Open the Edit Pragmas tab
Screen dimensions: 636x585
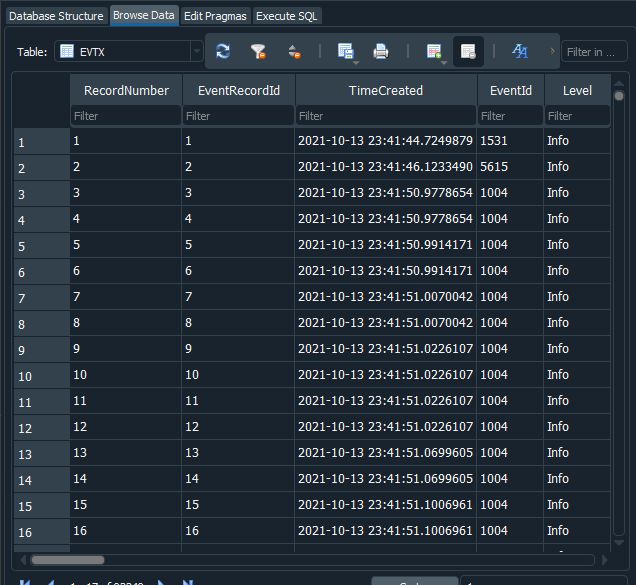click(215, 16)
